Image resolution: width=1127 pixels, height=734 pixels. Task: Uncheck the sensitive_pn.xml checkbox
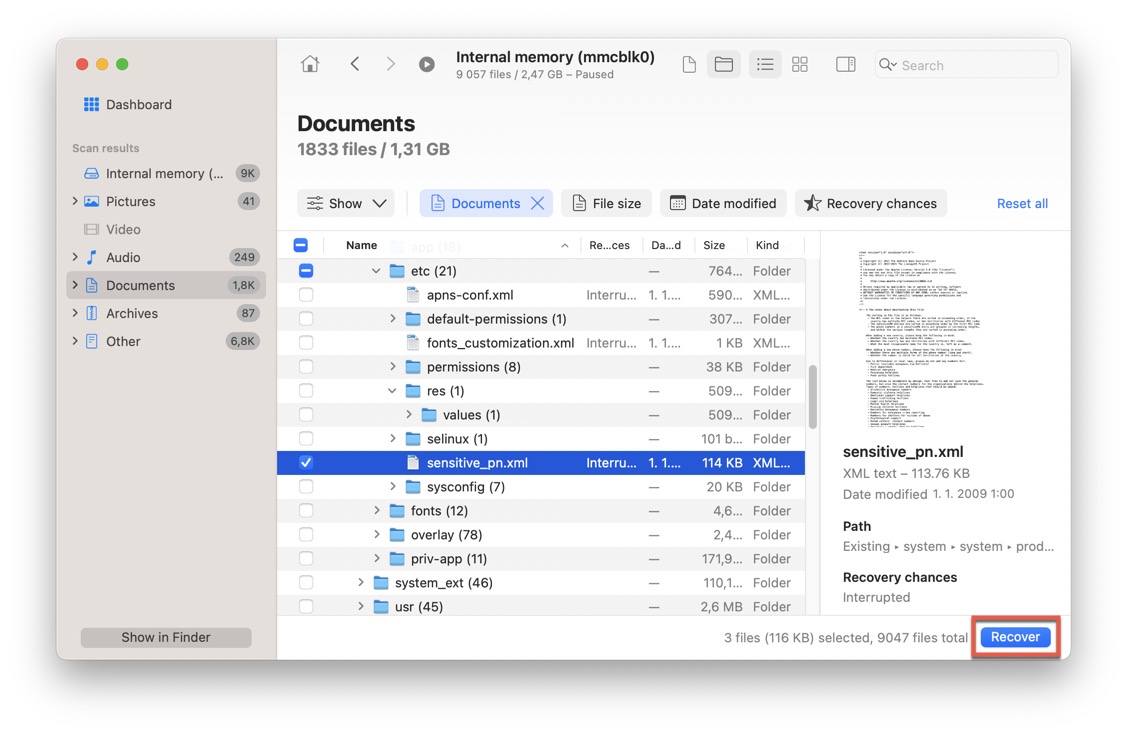(x=306, y=463)
